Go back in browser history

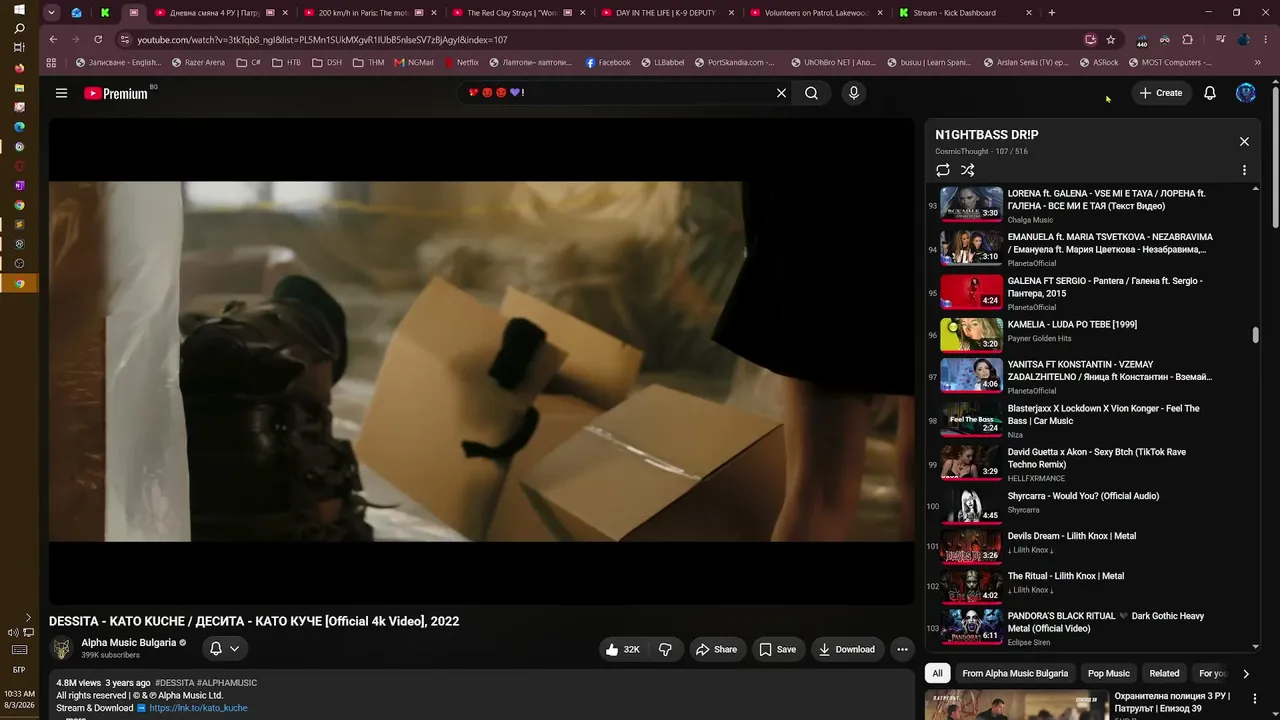tap(53, 40)
